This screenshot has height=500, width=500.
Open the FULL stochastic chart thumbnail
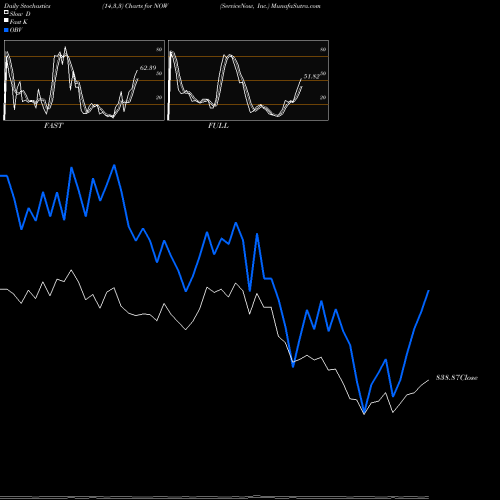pos(248,80)
